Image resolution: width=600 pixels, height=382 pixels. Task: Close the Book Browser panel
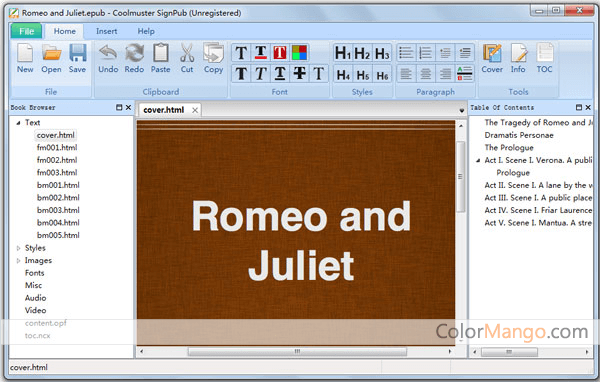[x=128, y=108]
